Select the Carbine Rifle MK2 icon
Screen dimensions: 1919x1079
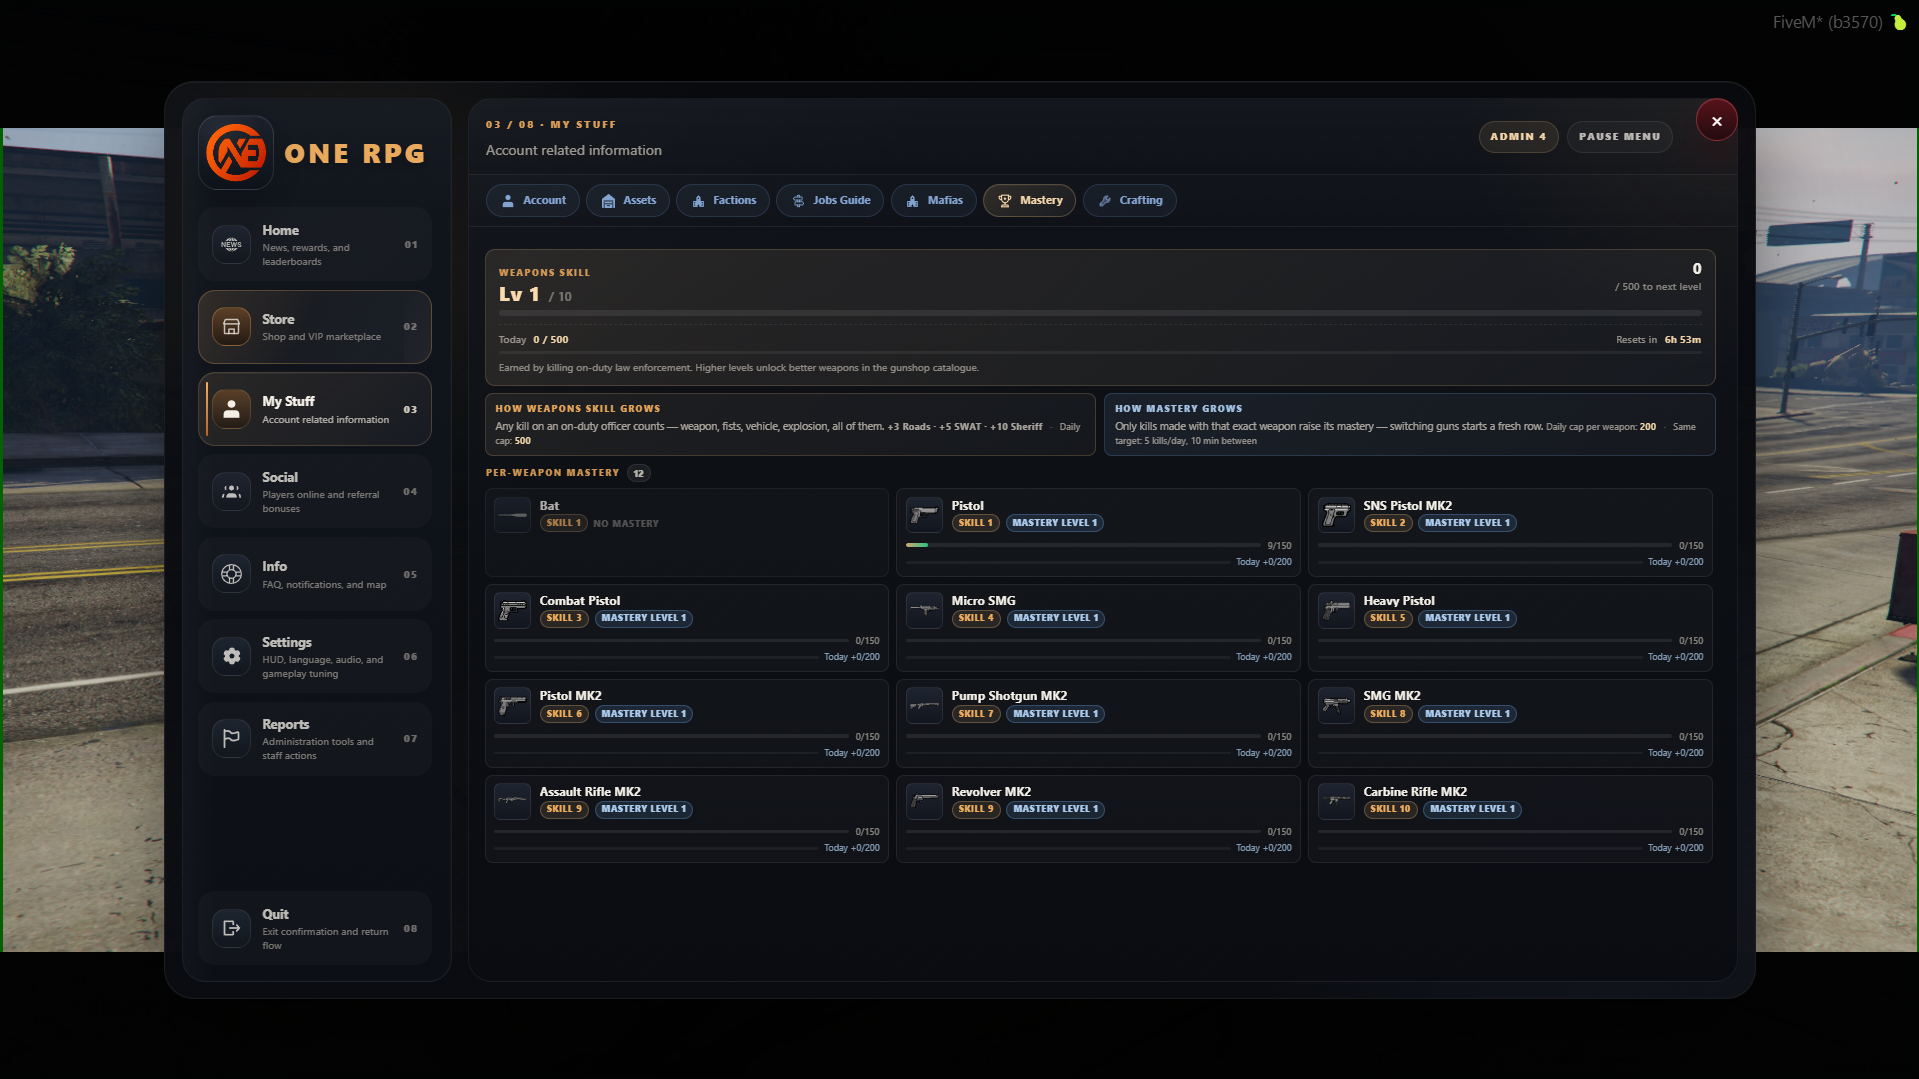point(1336,801)
